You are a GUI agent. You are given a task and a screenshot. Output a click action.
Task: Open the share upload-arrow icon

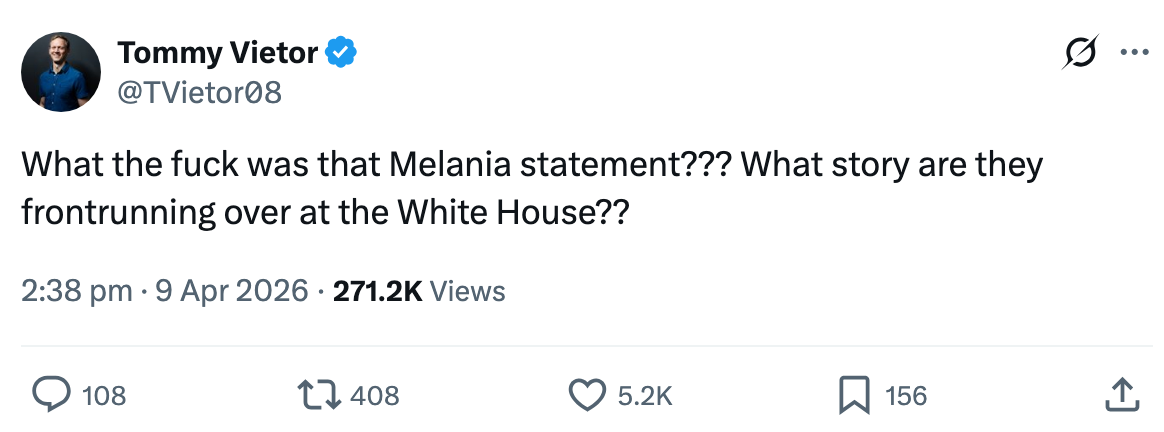[1122, 394]
